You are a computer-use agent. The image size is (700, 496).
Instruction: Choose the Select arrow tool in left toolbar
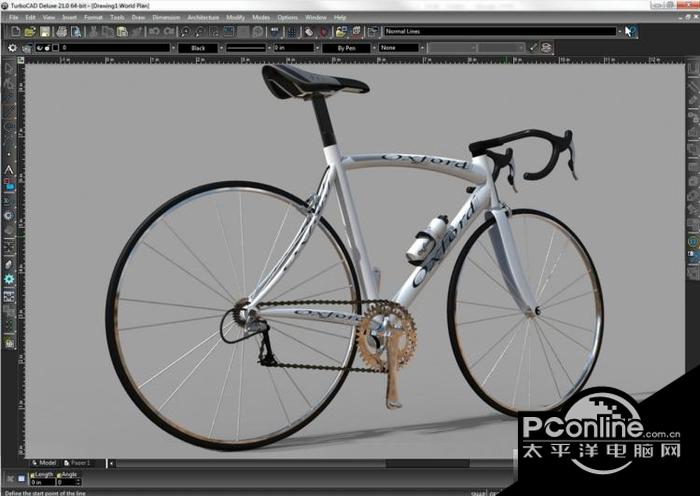pyautogui.click(x=9, y=69)
